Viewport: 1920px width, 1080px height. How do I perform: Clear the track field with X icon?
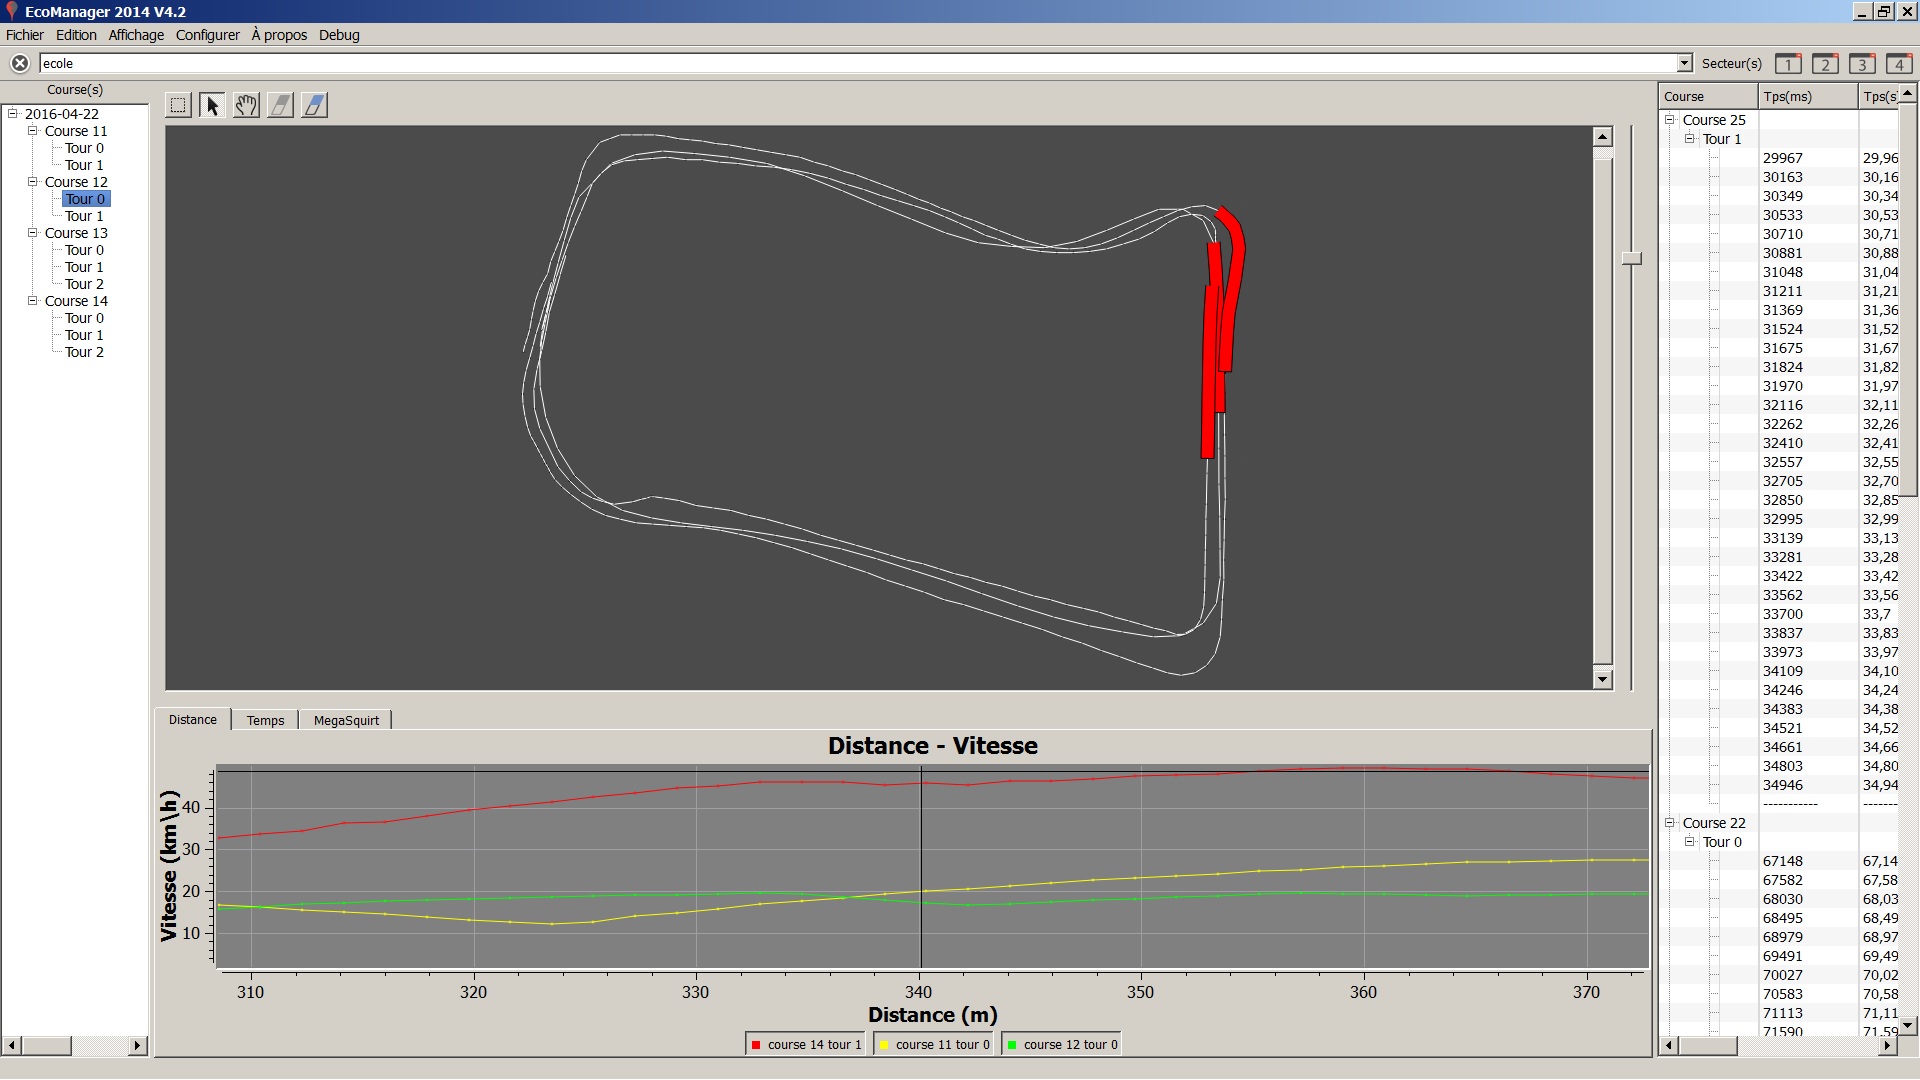click(x=19, y=63)
